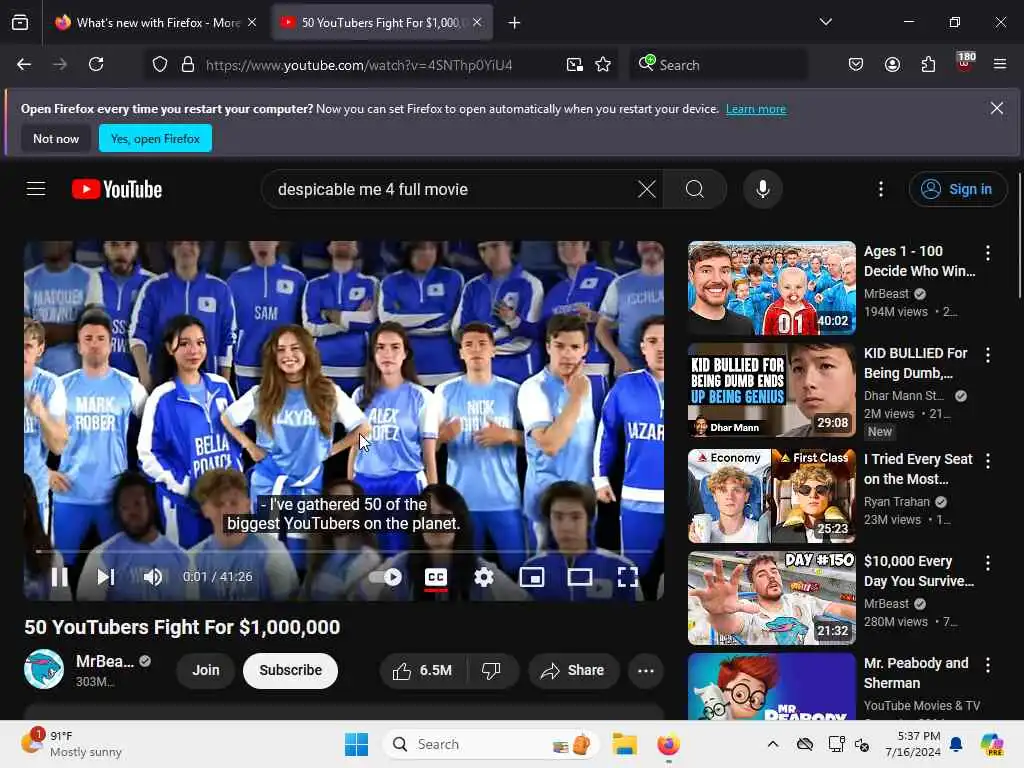Bookmark this page with star

[x=603, y=65]
